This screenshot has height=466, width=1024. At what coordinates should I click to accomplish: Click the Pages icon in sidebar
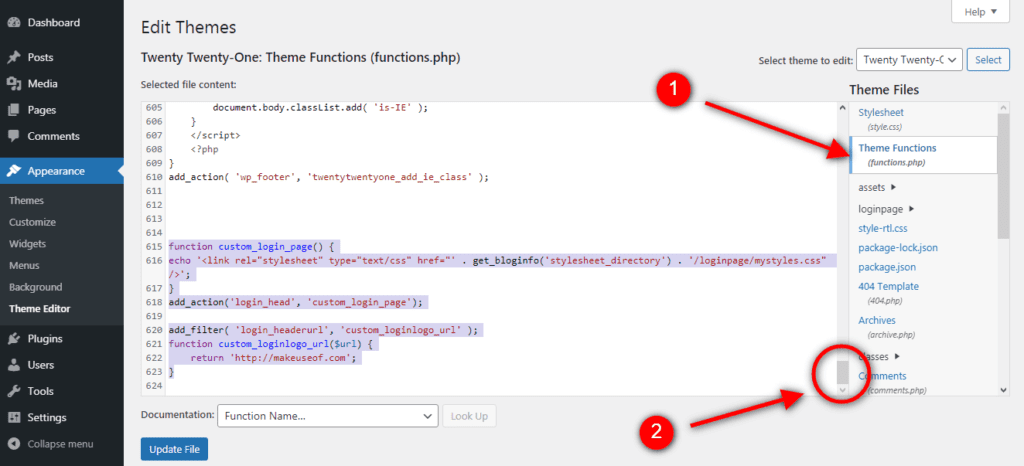tap(14, 110)
